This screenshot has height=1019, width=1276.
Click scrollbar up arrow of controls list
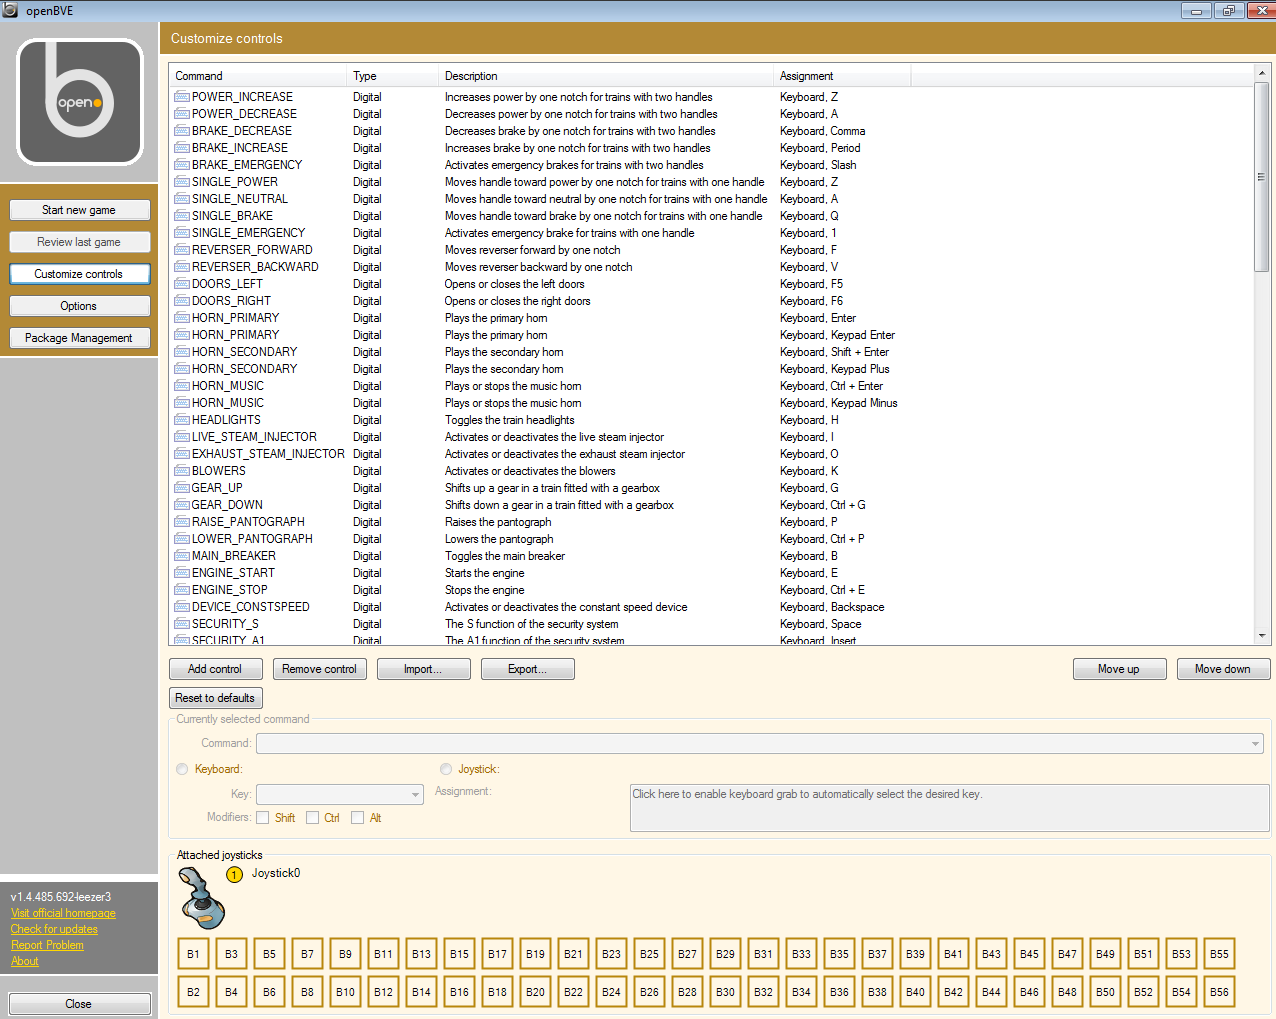coord(1262,73)
